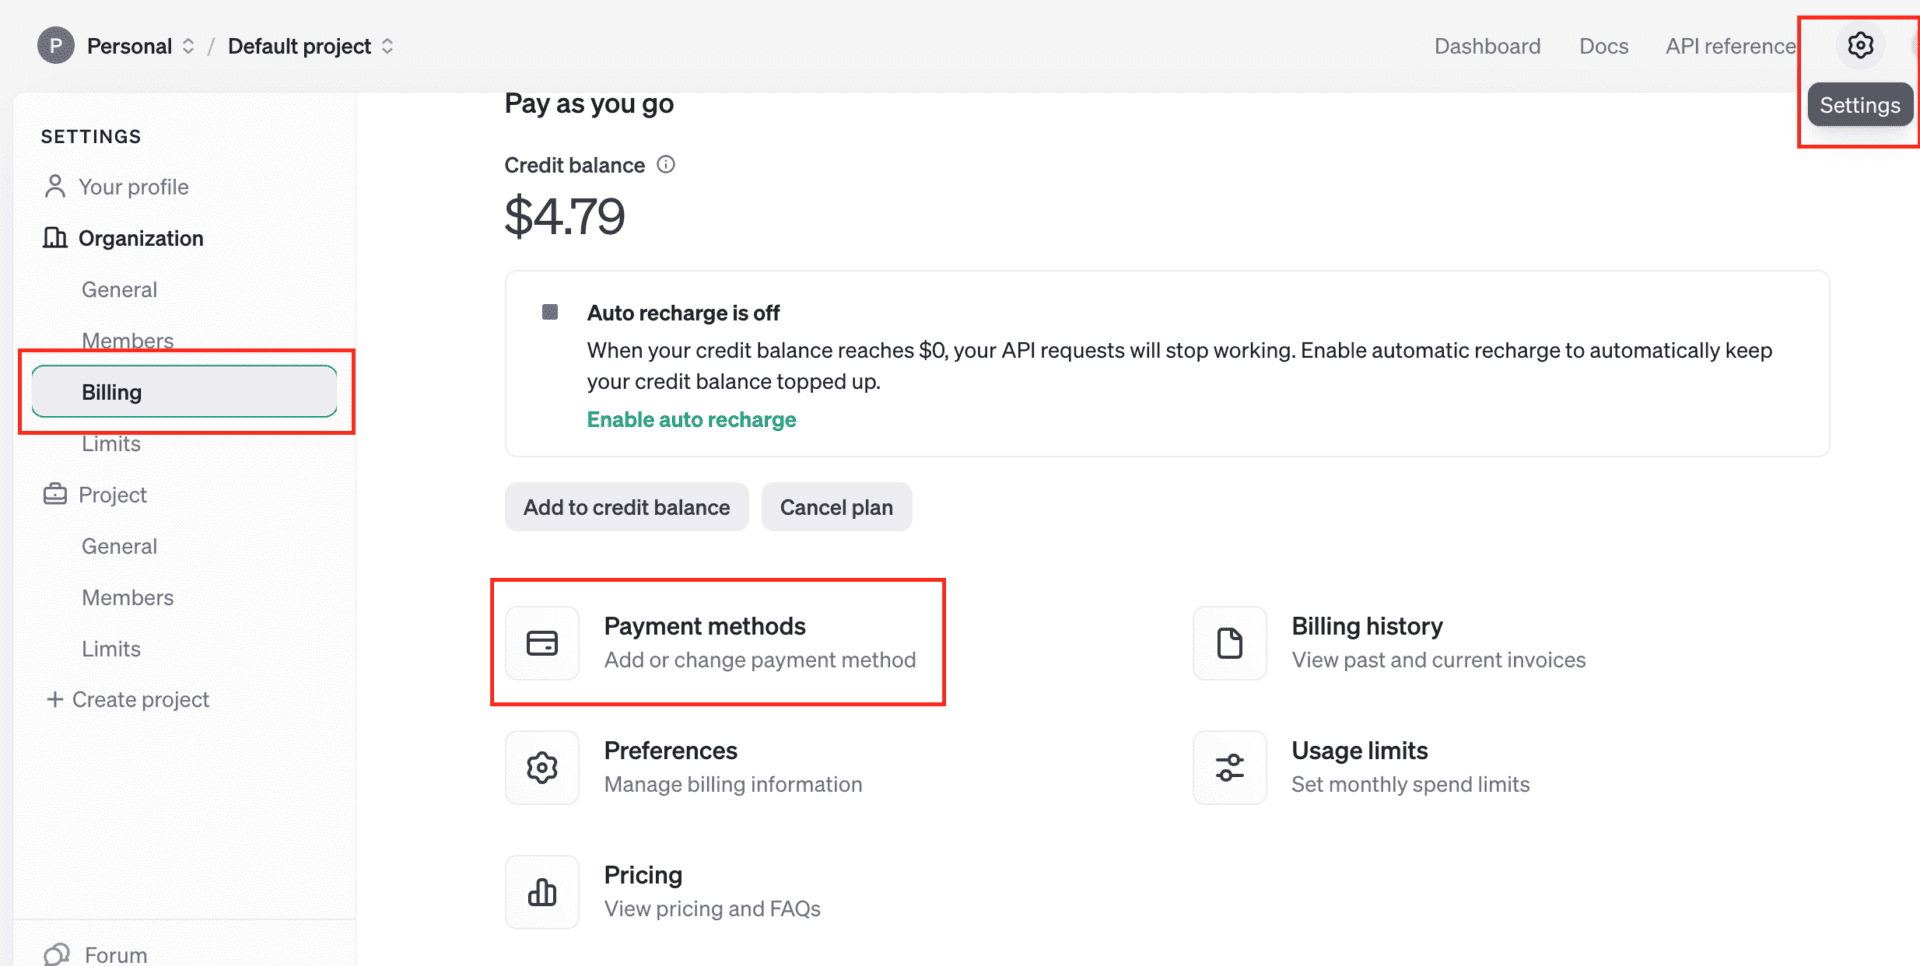The height and width of the screenshot is (966, 1920).
Task: Click the Settings gear icon in header
Action: click(1860, 46)
